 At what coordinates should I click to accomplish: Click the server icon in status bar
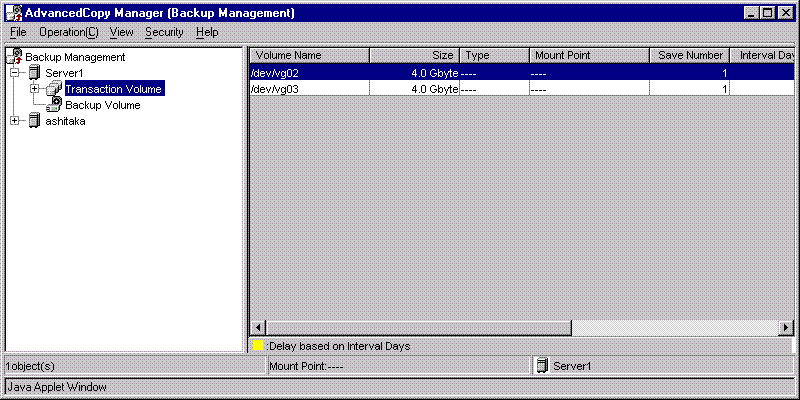click(x=543, y=365)
